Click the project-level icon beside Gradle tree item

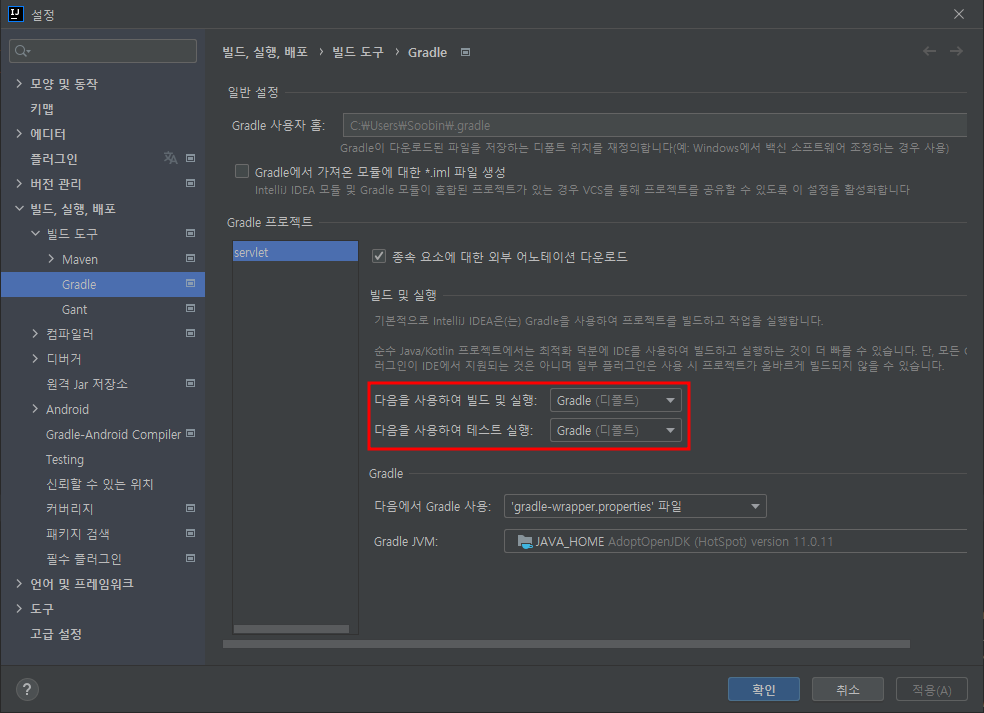pos(191,284)
